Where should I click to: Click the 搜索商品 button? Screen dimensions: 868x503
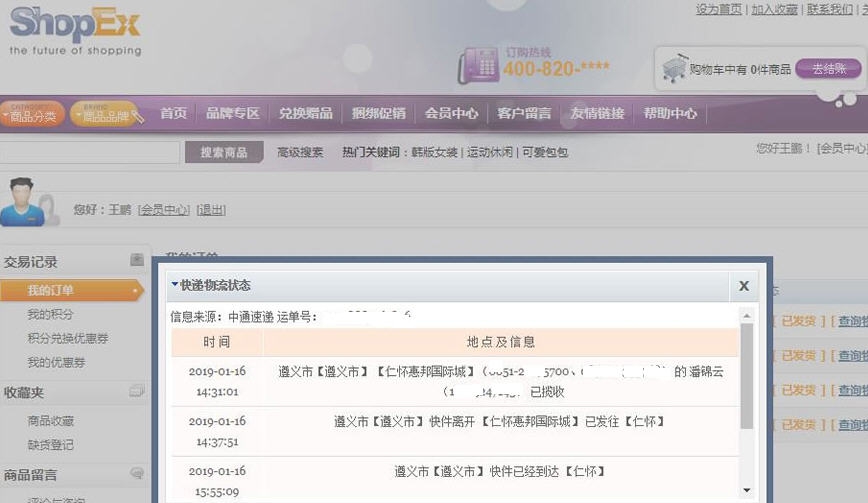click(x=224, y=152)
